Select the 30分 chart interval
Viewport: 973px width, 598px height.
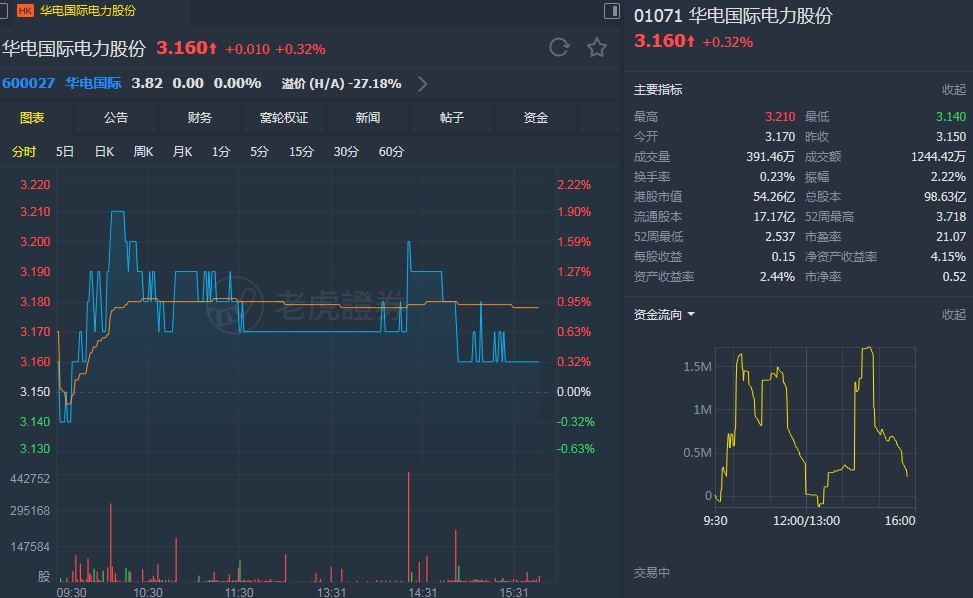coord(346,152)
